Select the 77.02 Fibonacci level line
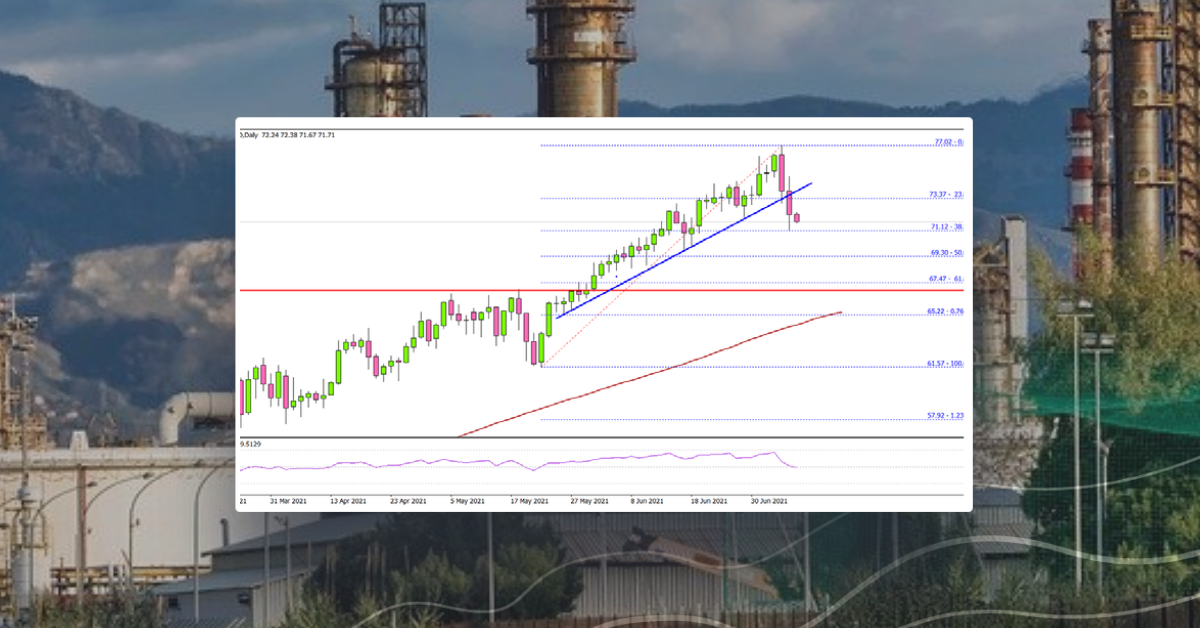 [x=700, y=144]
